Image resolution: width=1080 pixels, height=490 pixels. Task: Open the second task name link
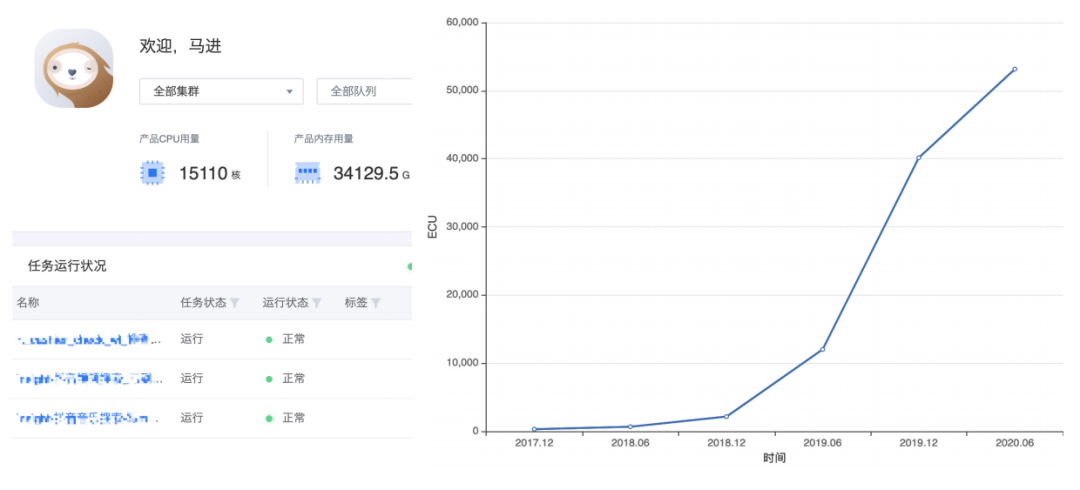(88, 378)
